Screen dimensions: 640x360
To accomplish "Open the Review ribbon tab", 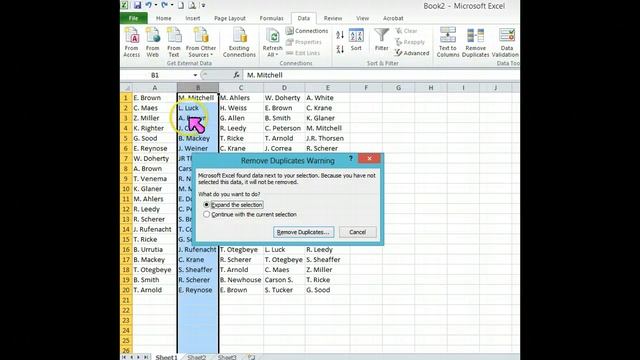I will [333, 18].
